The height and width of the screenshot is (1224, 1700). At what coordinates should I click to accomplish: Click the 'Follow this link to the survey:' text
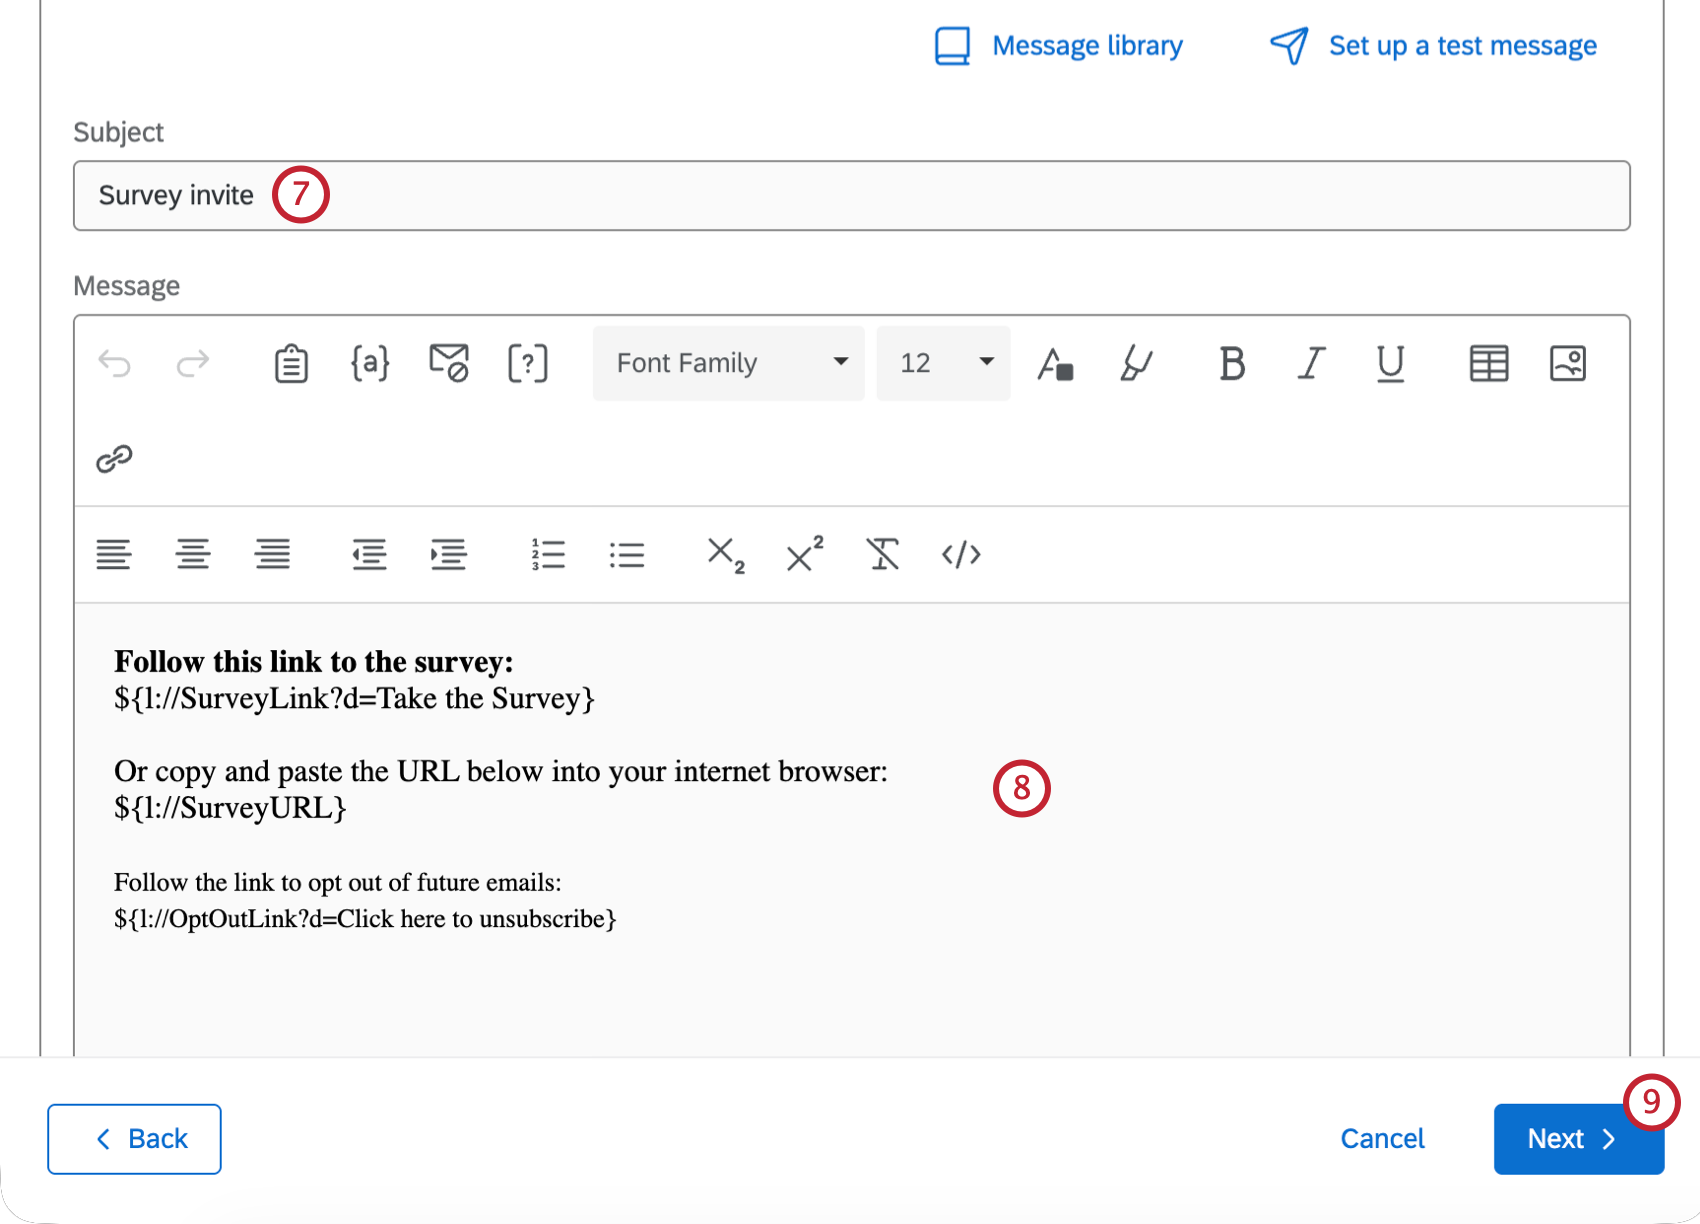pyautogui.click(x=314, y=662)
